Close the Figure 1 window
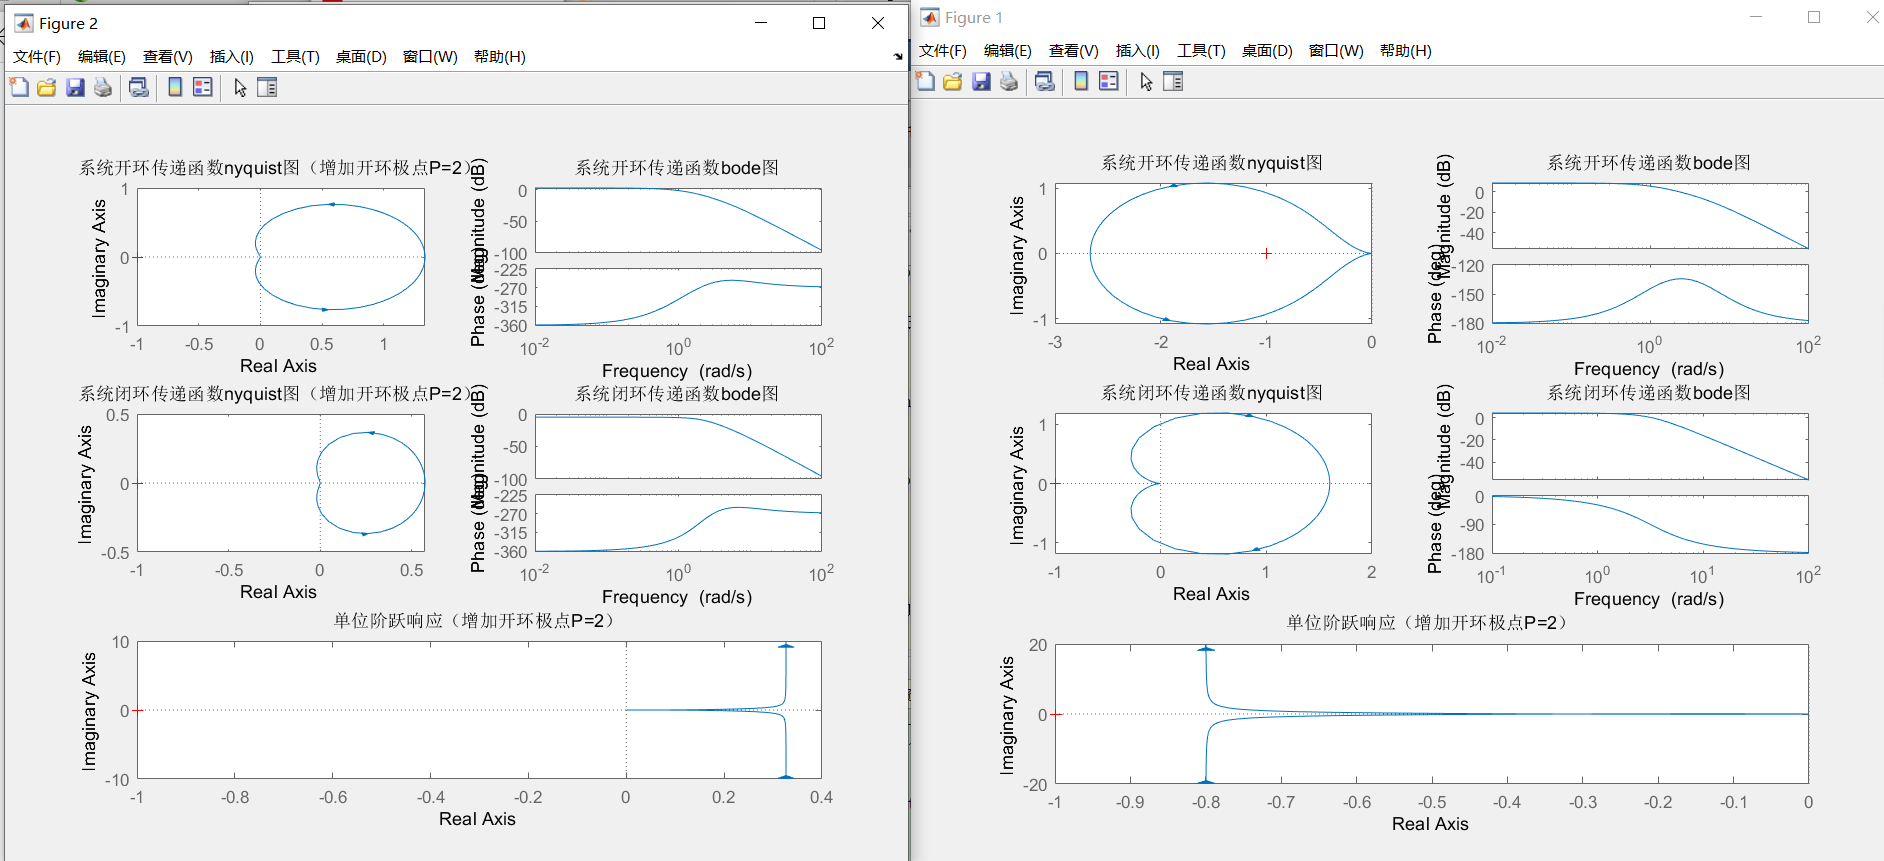This screenshot has height=861, width=1884. tap(1872, 17)
